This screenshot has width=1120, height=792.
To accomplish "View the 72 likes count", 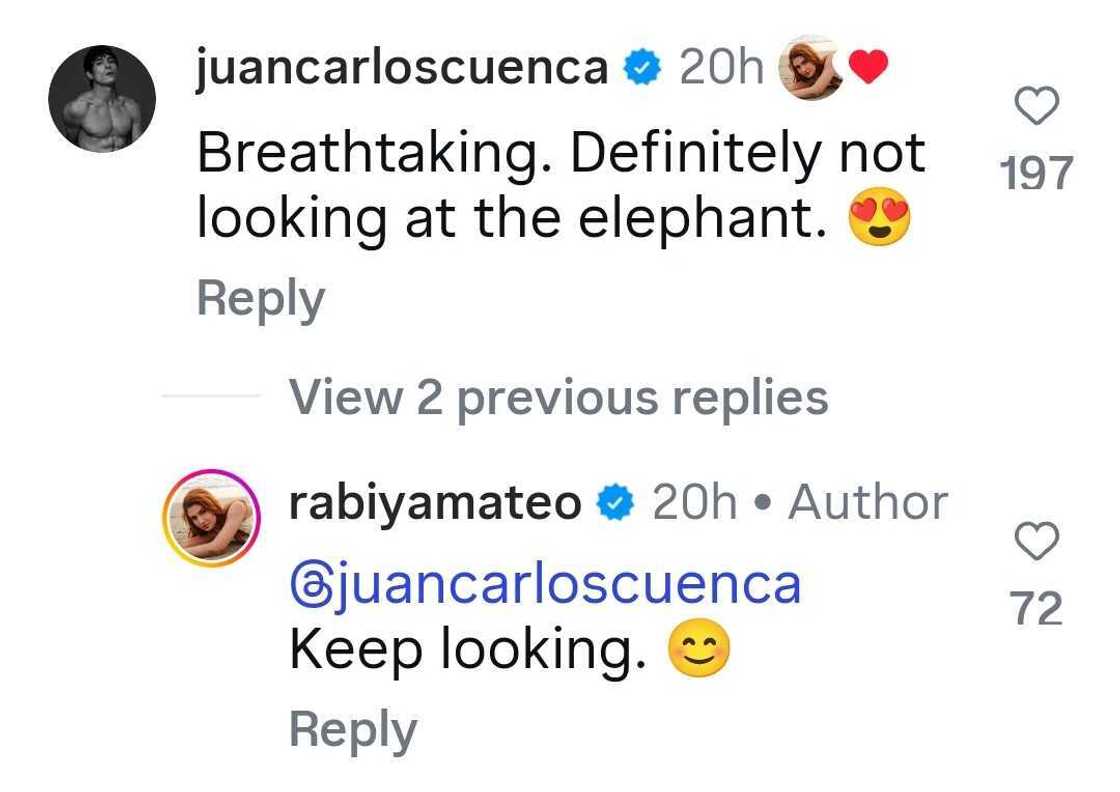I will (x=1037, y=605).
